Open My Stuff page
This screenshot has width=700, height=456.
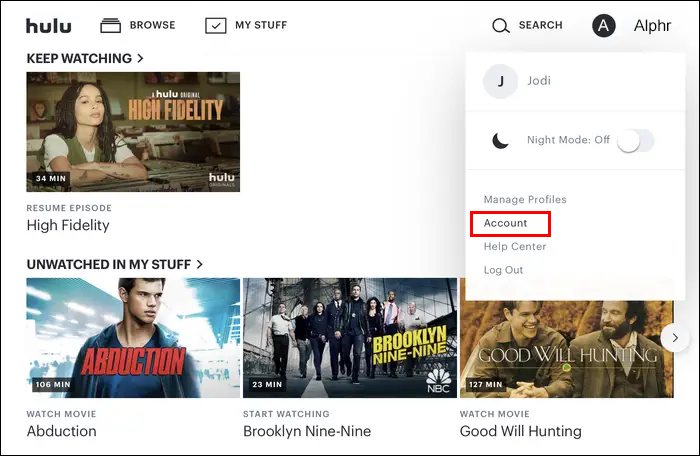(x=261, y=25)
